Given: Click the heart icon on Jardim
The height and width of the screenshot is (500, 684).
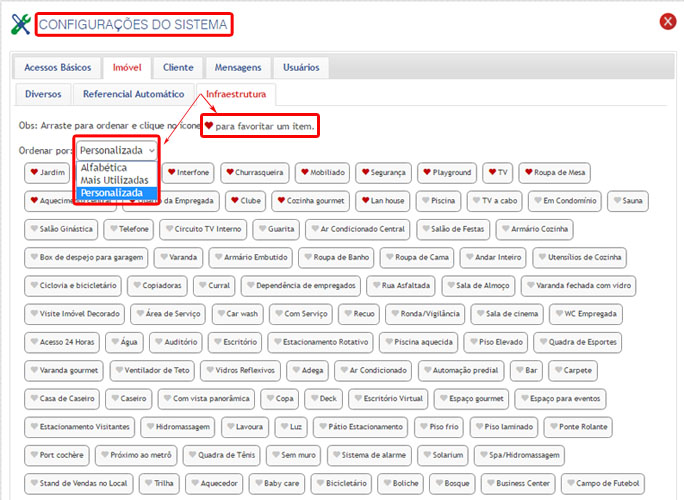Looking at the screenshot, I should tap(33, 172).
